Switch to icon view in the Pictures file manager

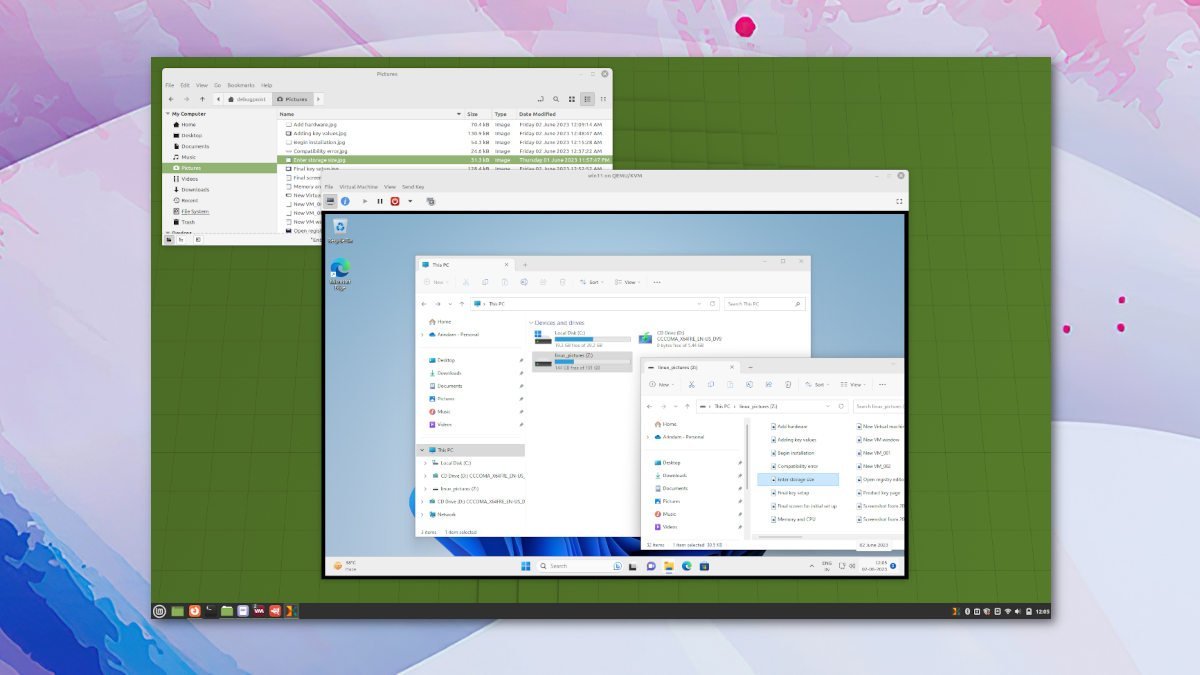[572, 99]
